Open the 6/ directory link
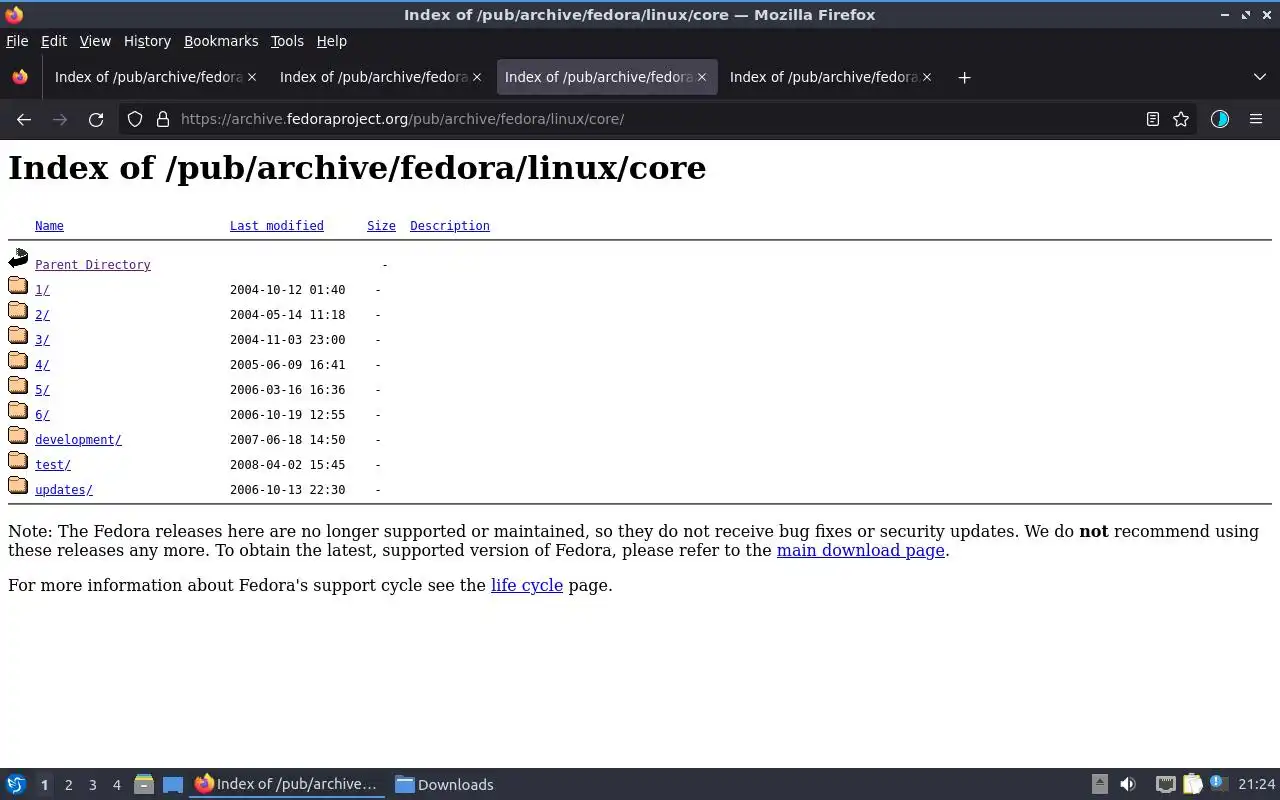This screenshot has height=800, width=1280. click(42, 415)
